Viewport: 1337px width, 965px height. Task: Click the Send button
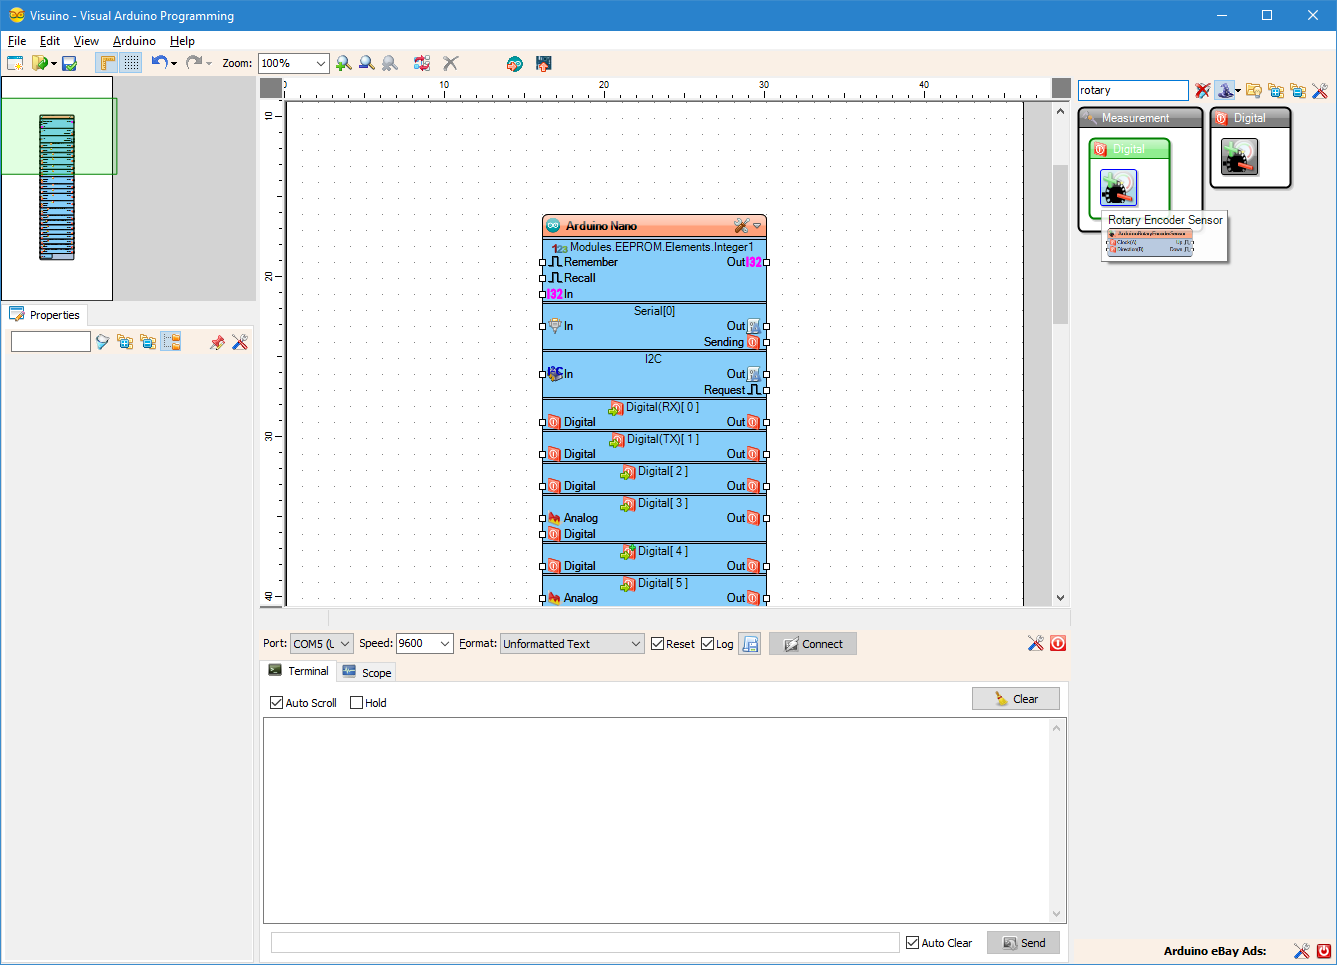pos(1023,943)
